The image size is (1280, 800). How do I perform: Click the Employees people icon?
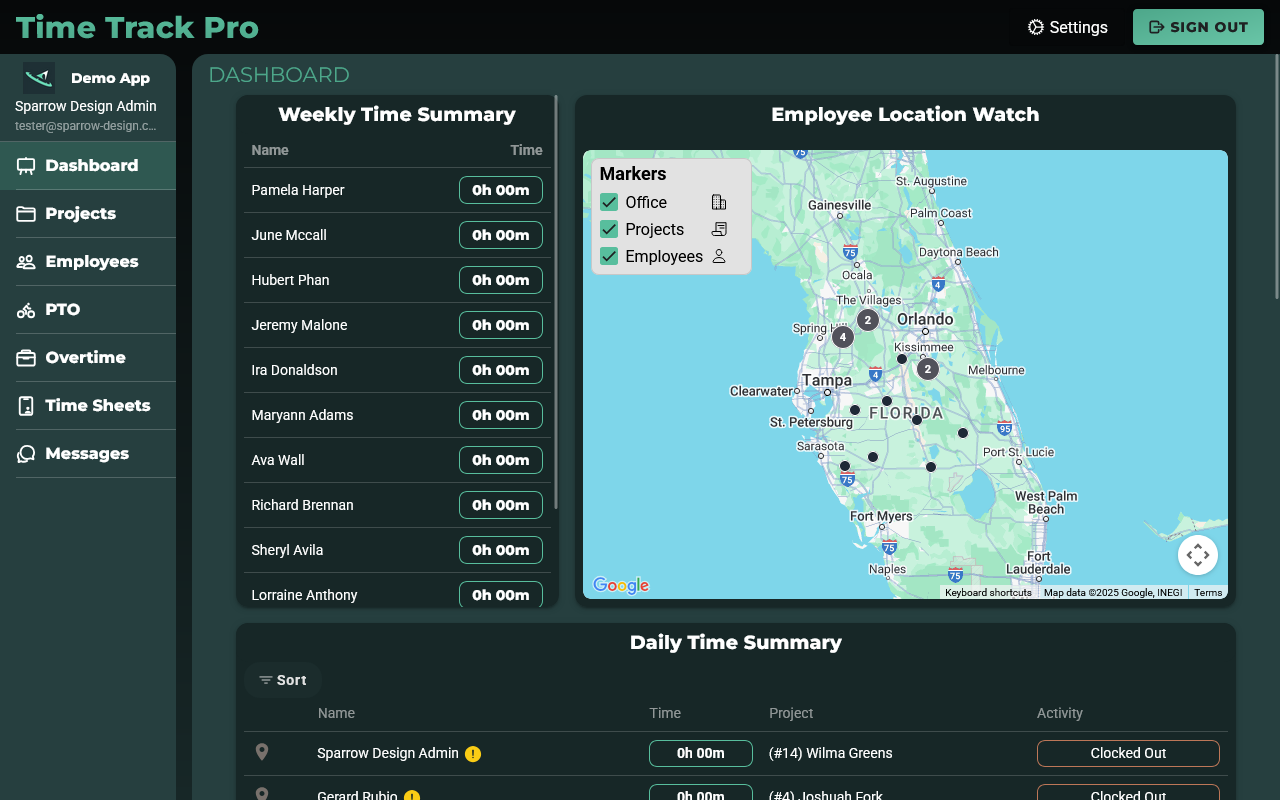pos(26,262)
